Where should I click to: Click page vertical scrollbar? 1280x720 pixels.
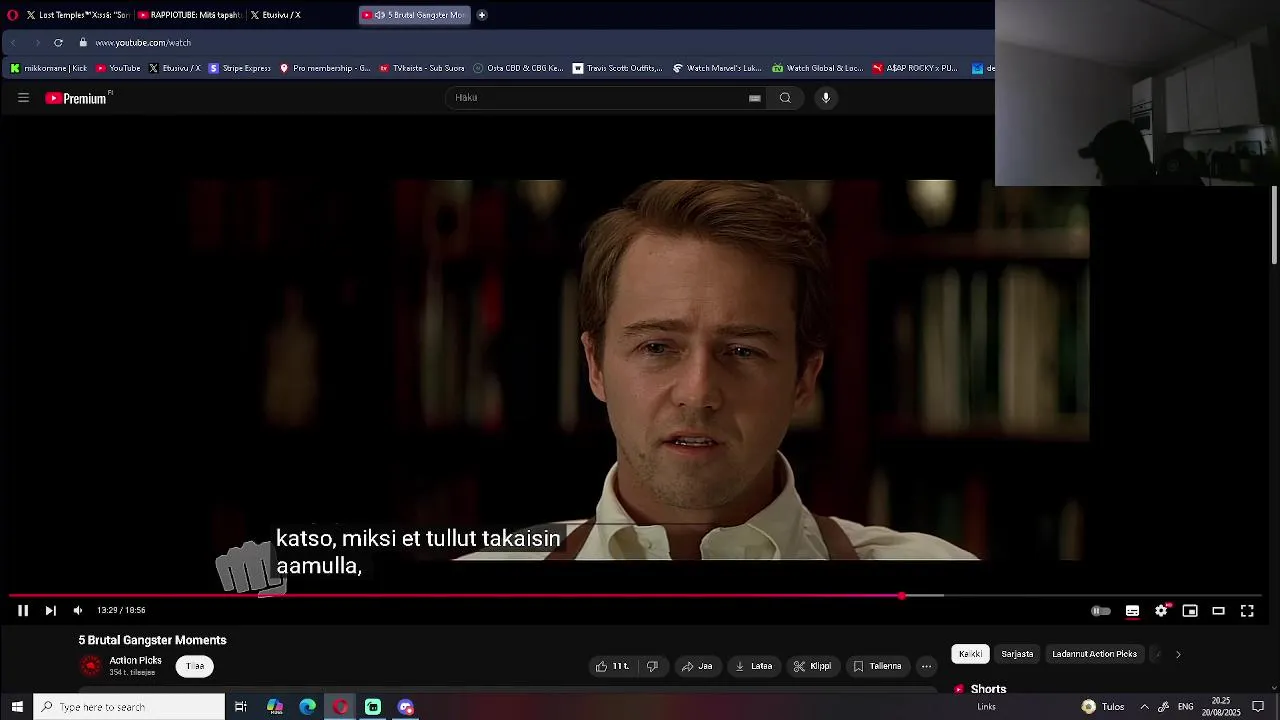(1274, 225)
